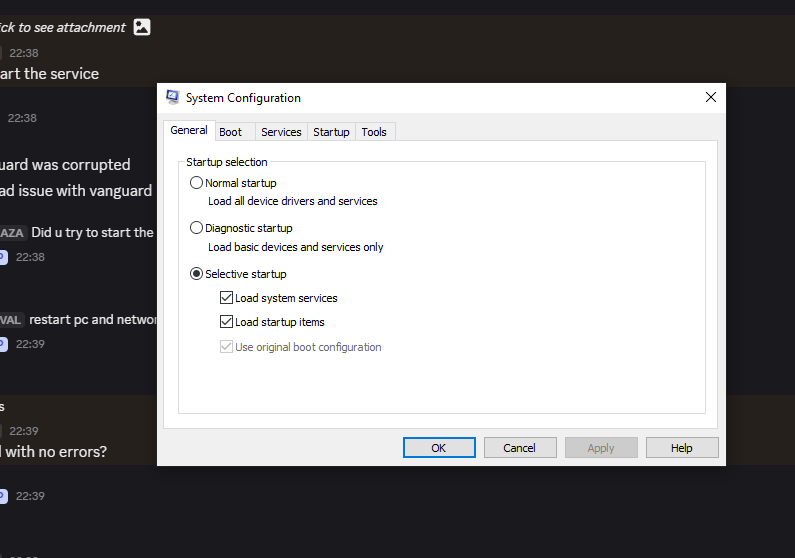Click the 'Did u try to start the' message

[92, 232]
